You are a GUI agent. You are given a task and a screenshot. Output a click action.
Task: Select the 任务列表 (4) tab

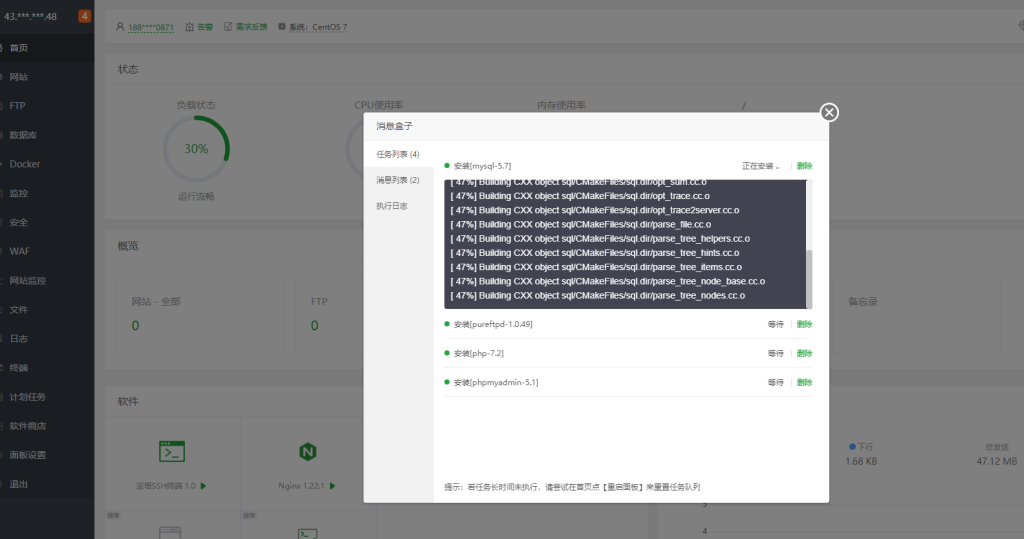click(x=397, y=154)
